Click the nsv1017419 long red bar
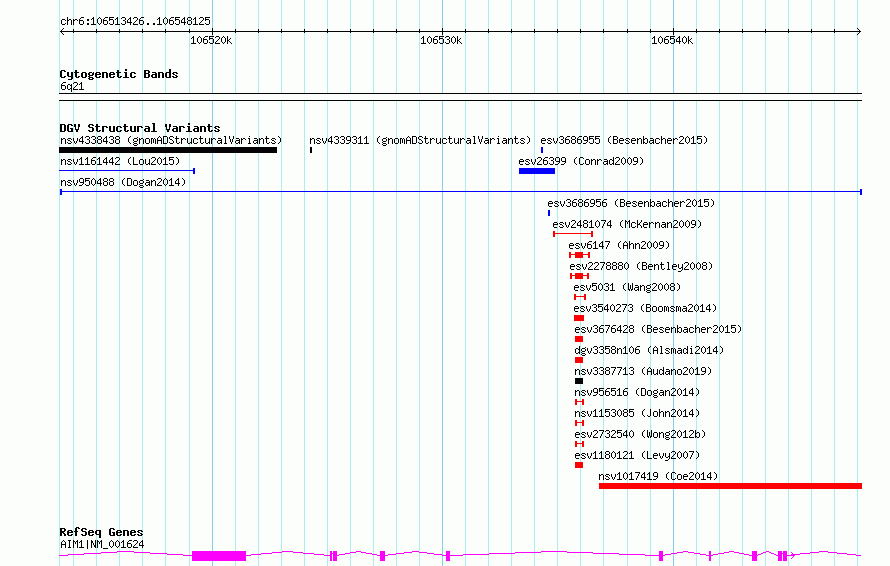This screenshot has width=890, height=566. pyautogui.click(x=731, y=486)
